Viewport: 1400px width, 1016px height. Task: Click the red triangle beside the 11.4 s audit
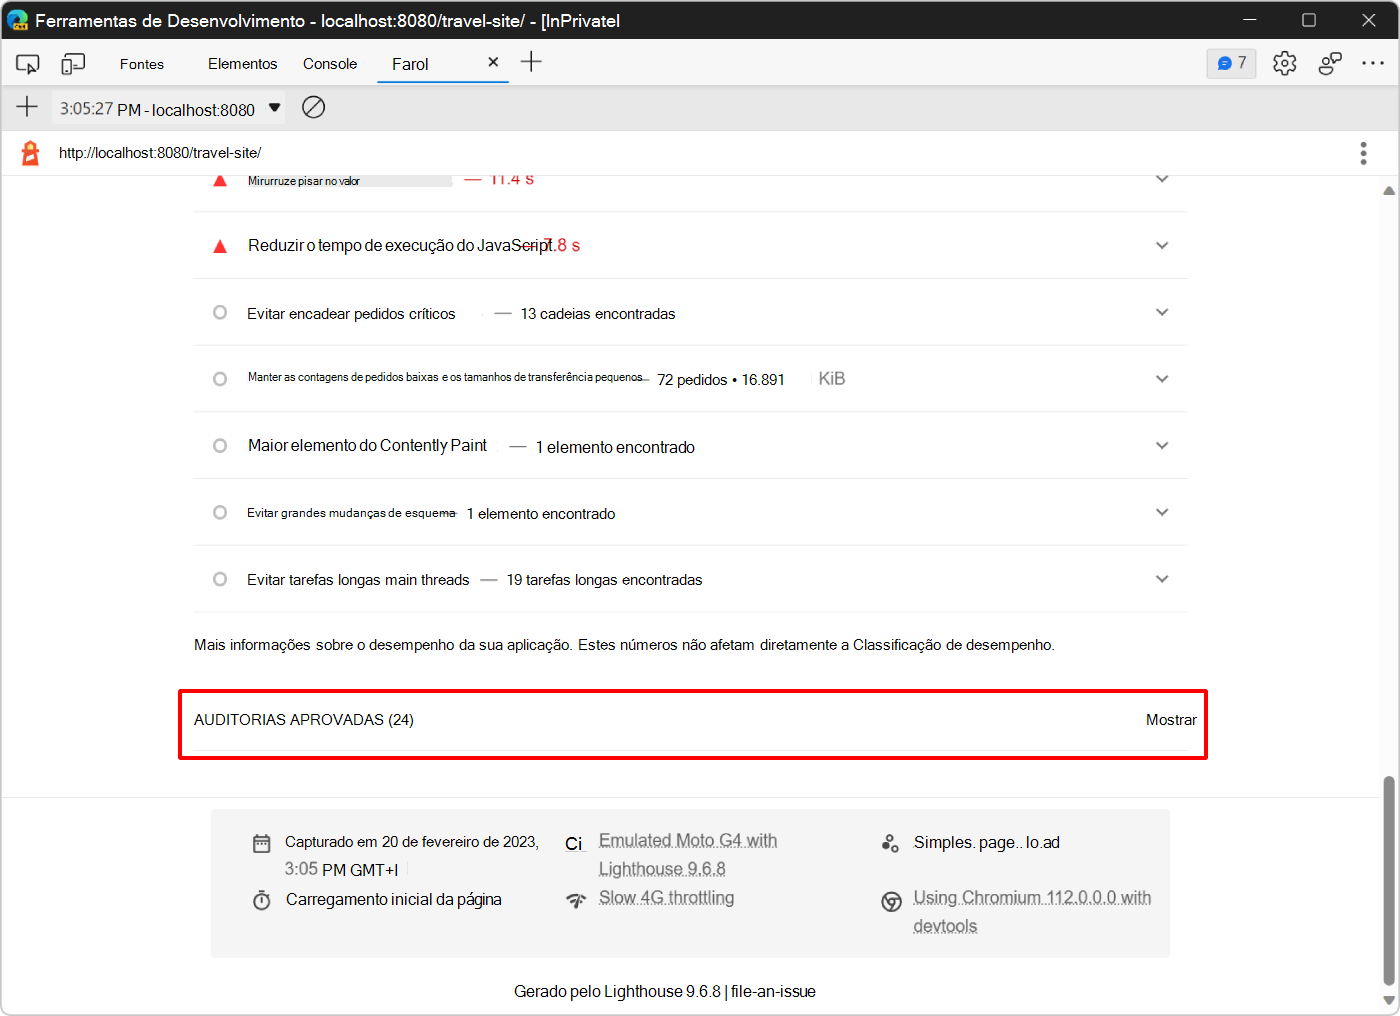click(x=220, y=181)
